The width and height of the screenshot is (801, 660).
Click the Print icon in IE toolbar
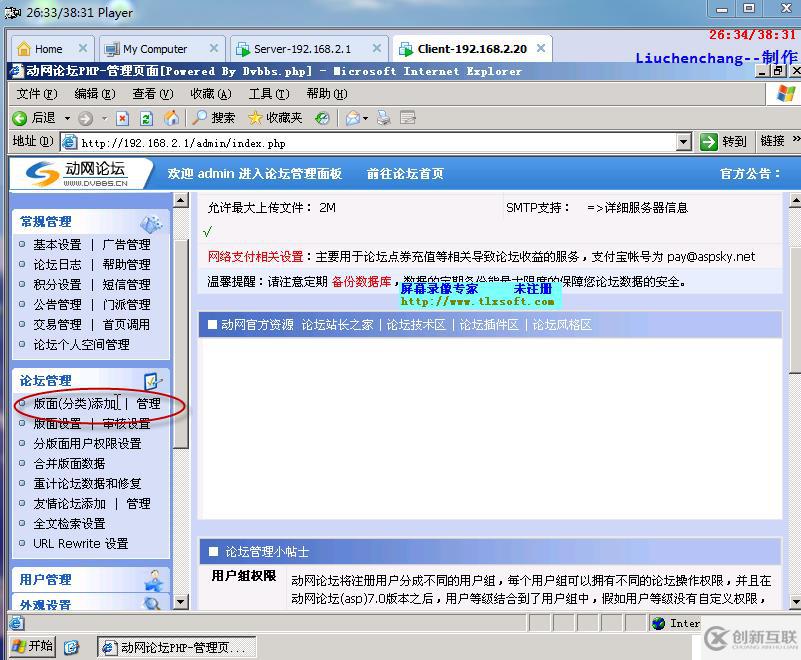click(x=384, y=119)
